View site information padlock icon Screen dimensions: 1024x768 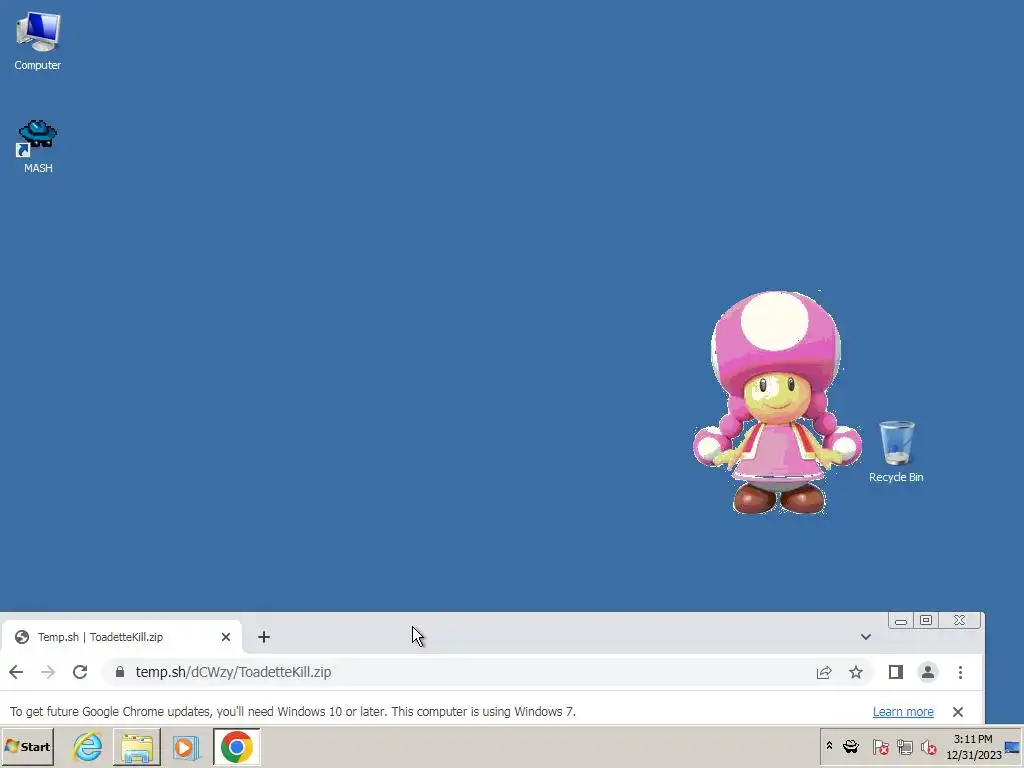120,672
